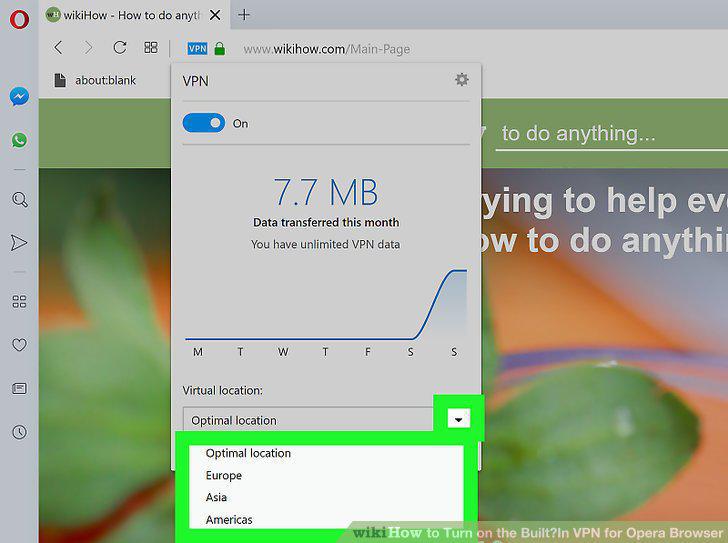The height and width of the screenshot is (543, 728).
Task: Open the sidebar search icon
Action: [x=20, y=200]
